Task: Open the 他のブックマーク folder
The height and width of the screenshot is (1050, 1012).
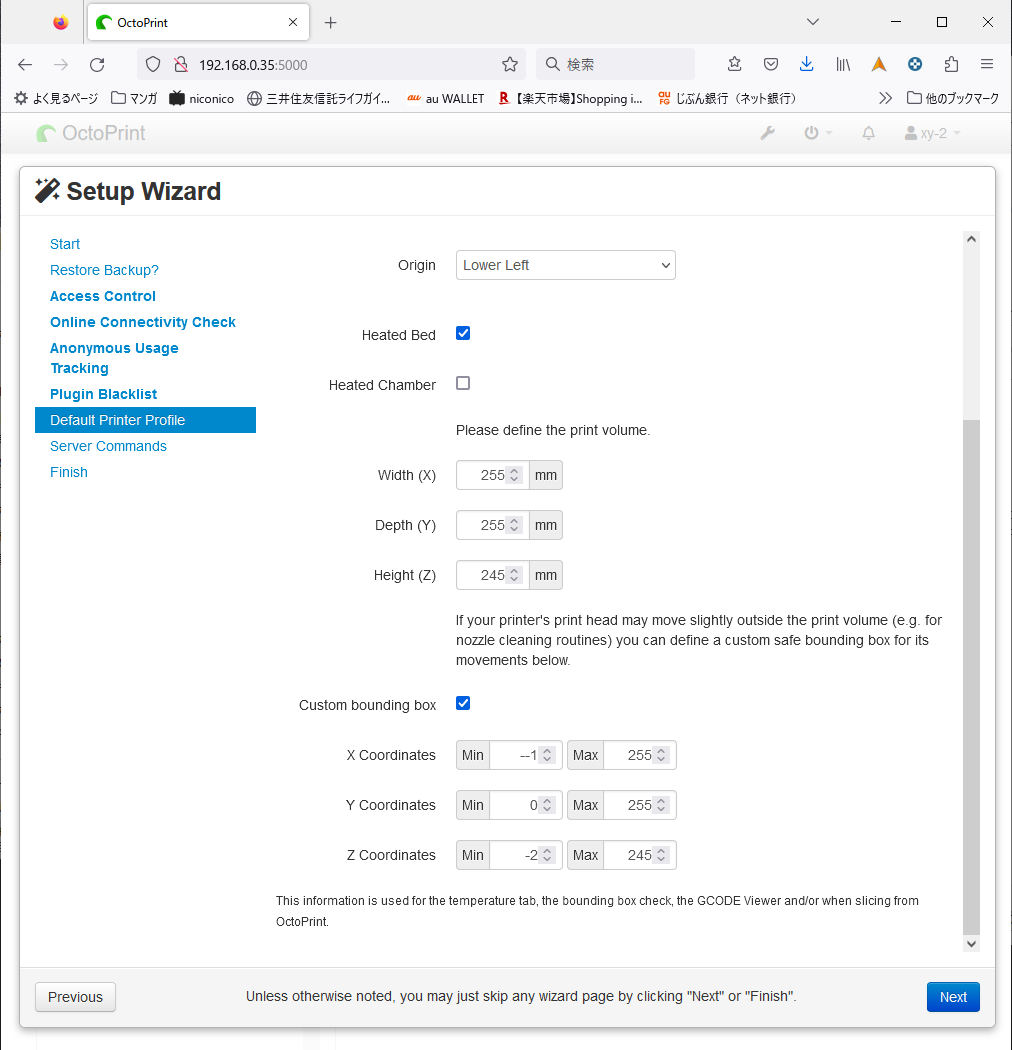Action: coord(953,98)
